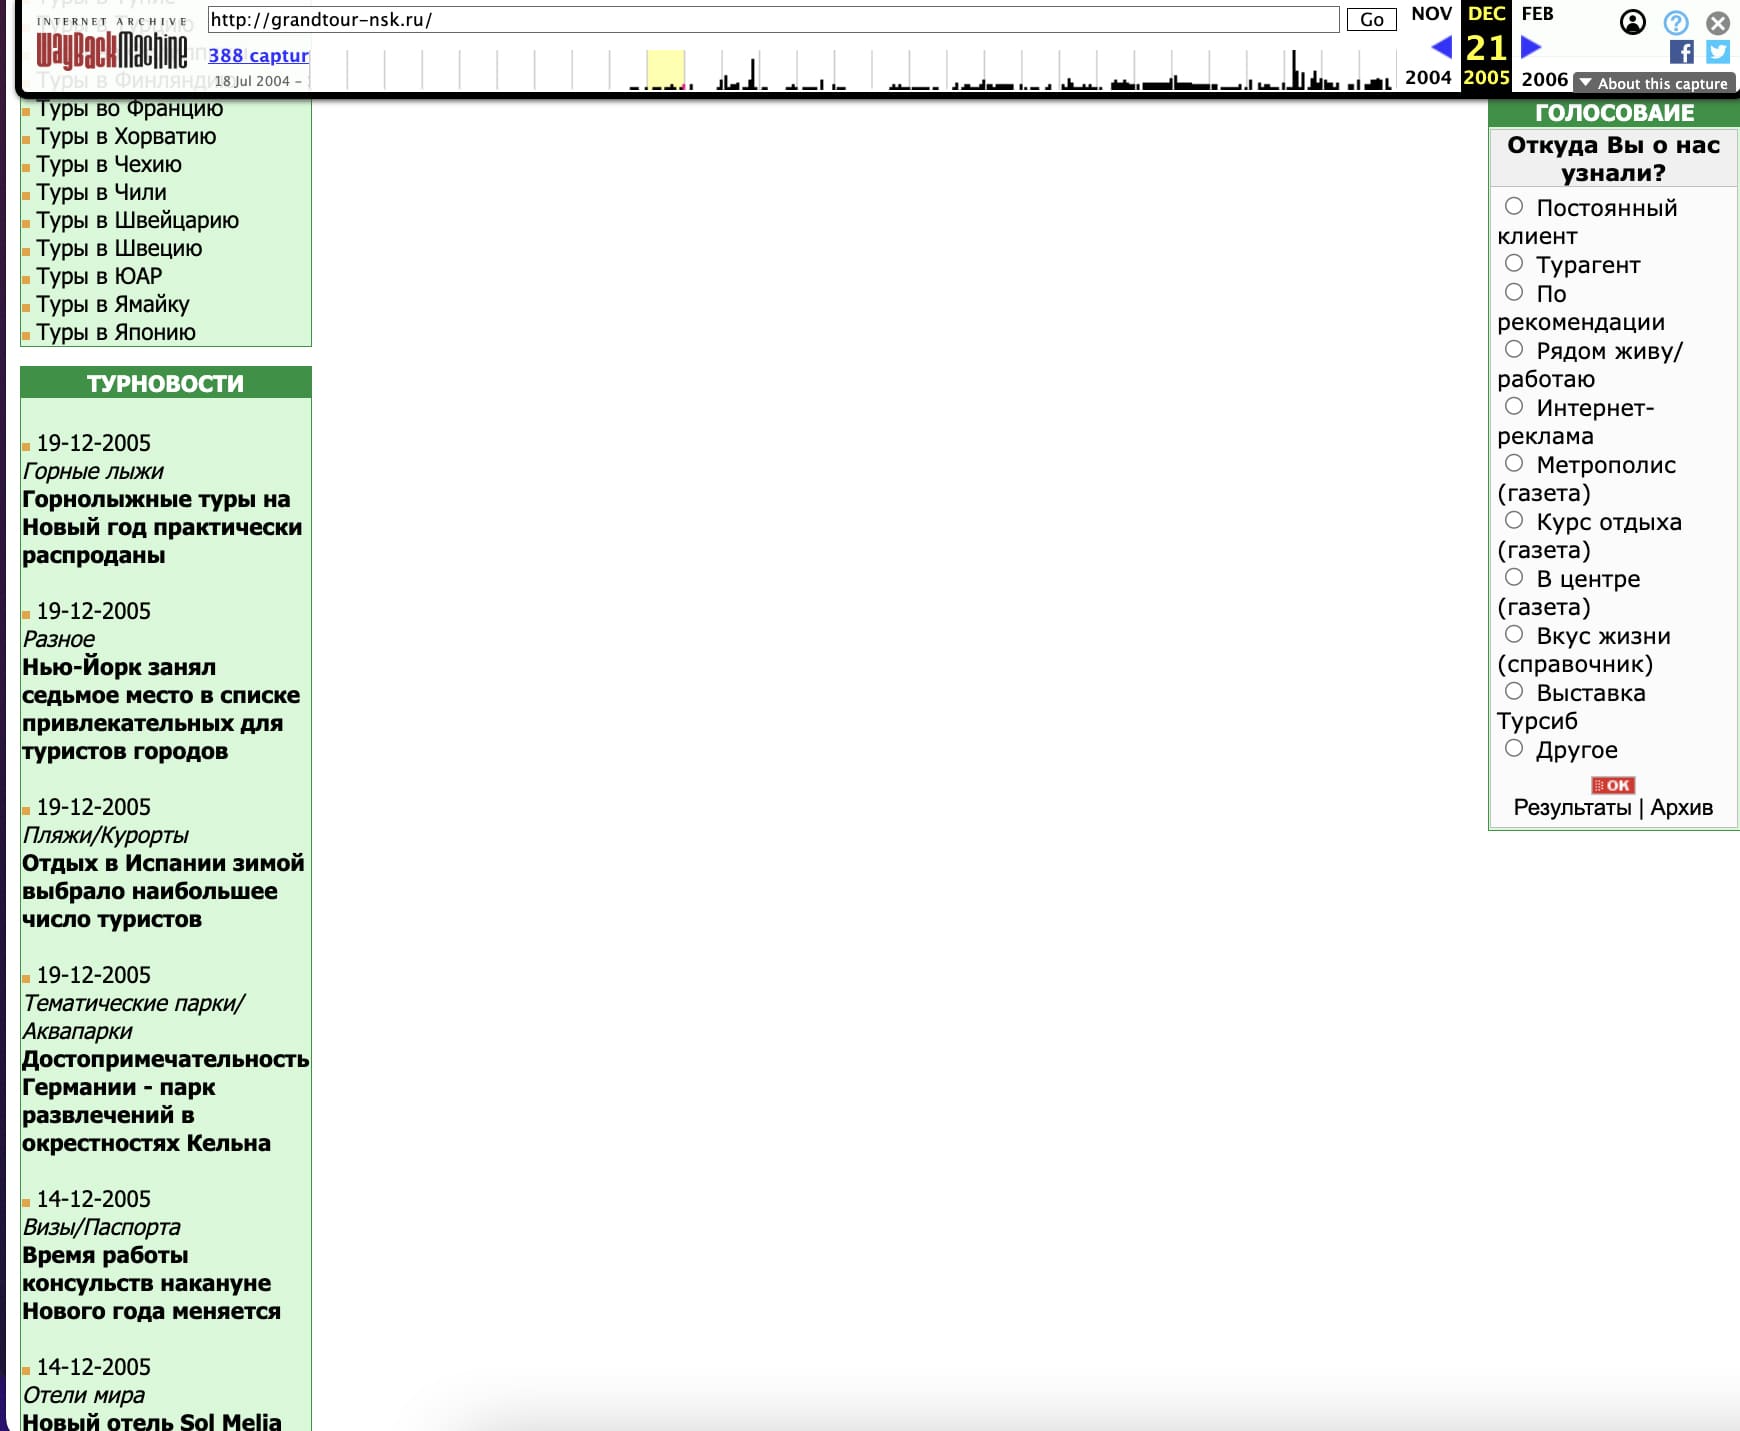
Task: Submit the vote with red OK button
Action: pos(1613,785)
